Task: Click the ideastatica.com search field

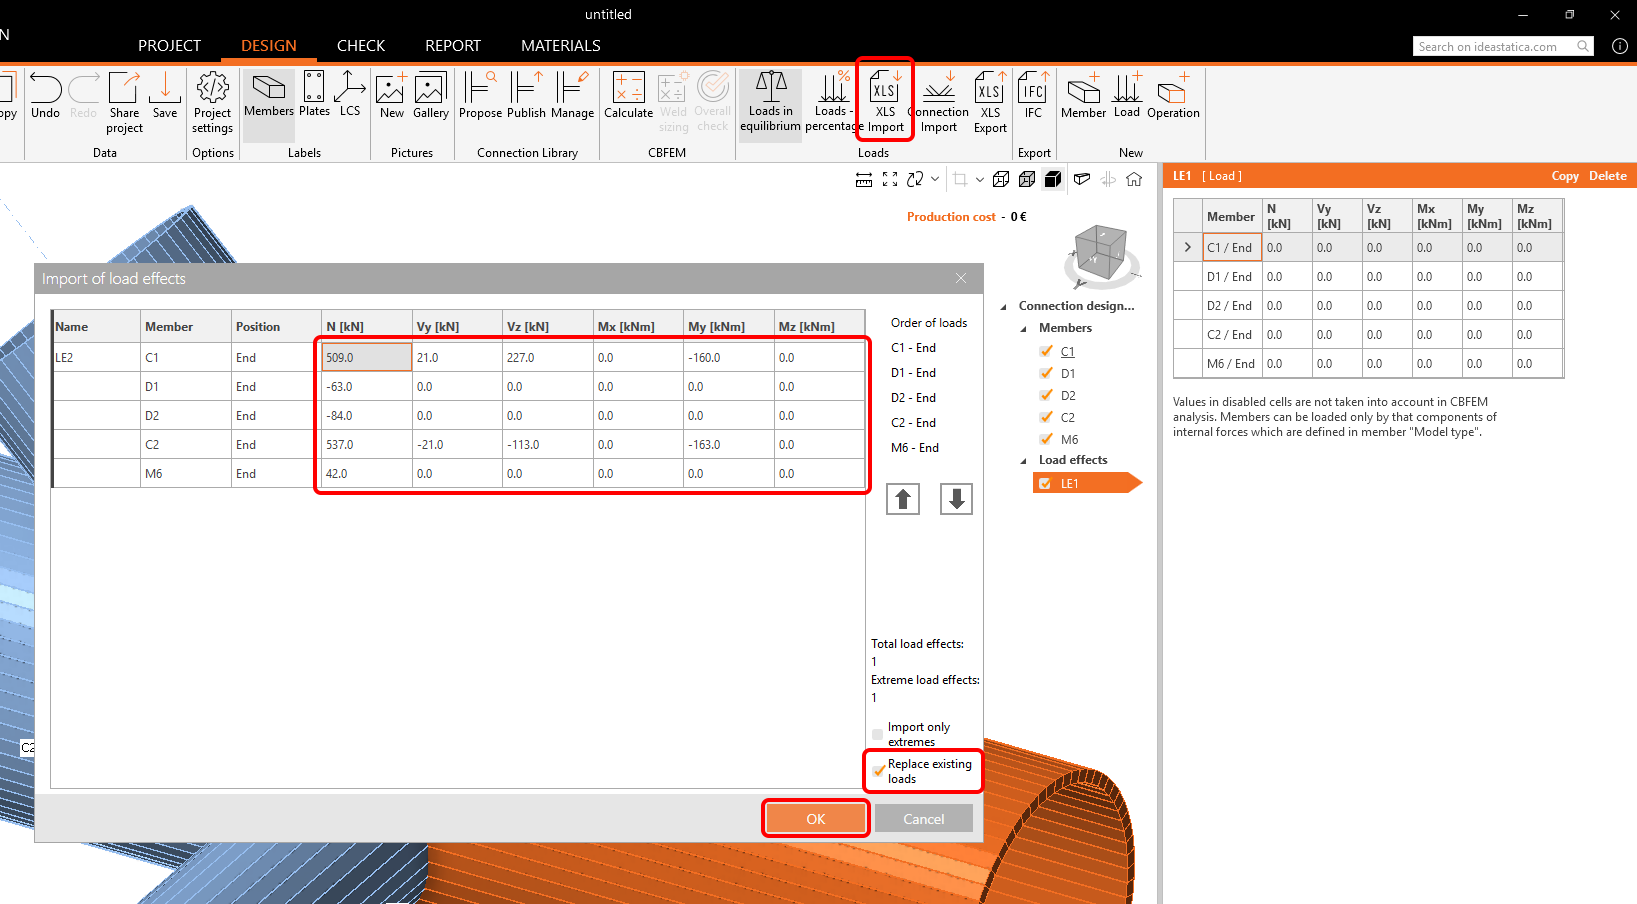Action: (x=1493, y=46)
